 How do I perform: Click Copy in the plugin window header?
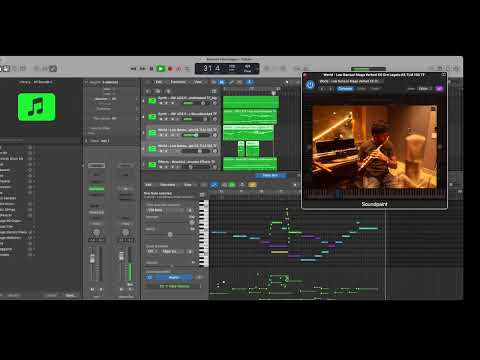click(x=361, y=89)
